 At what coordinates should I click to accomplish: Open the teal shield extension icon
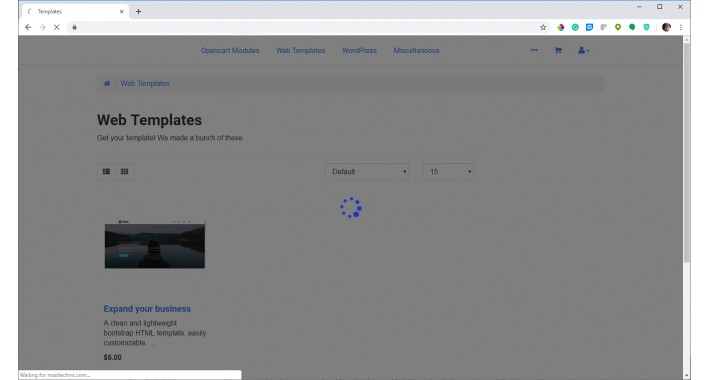click(x=646, y=27)
